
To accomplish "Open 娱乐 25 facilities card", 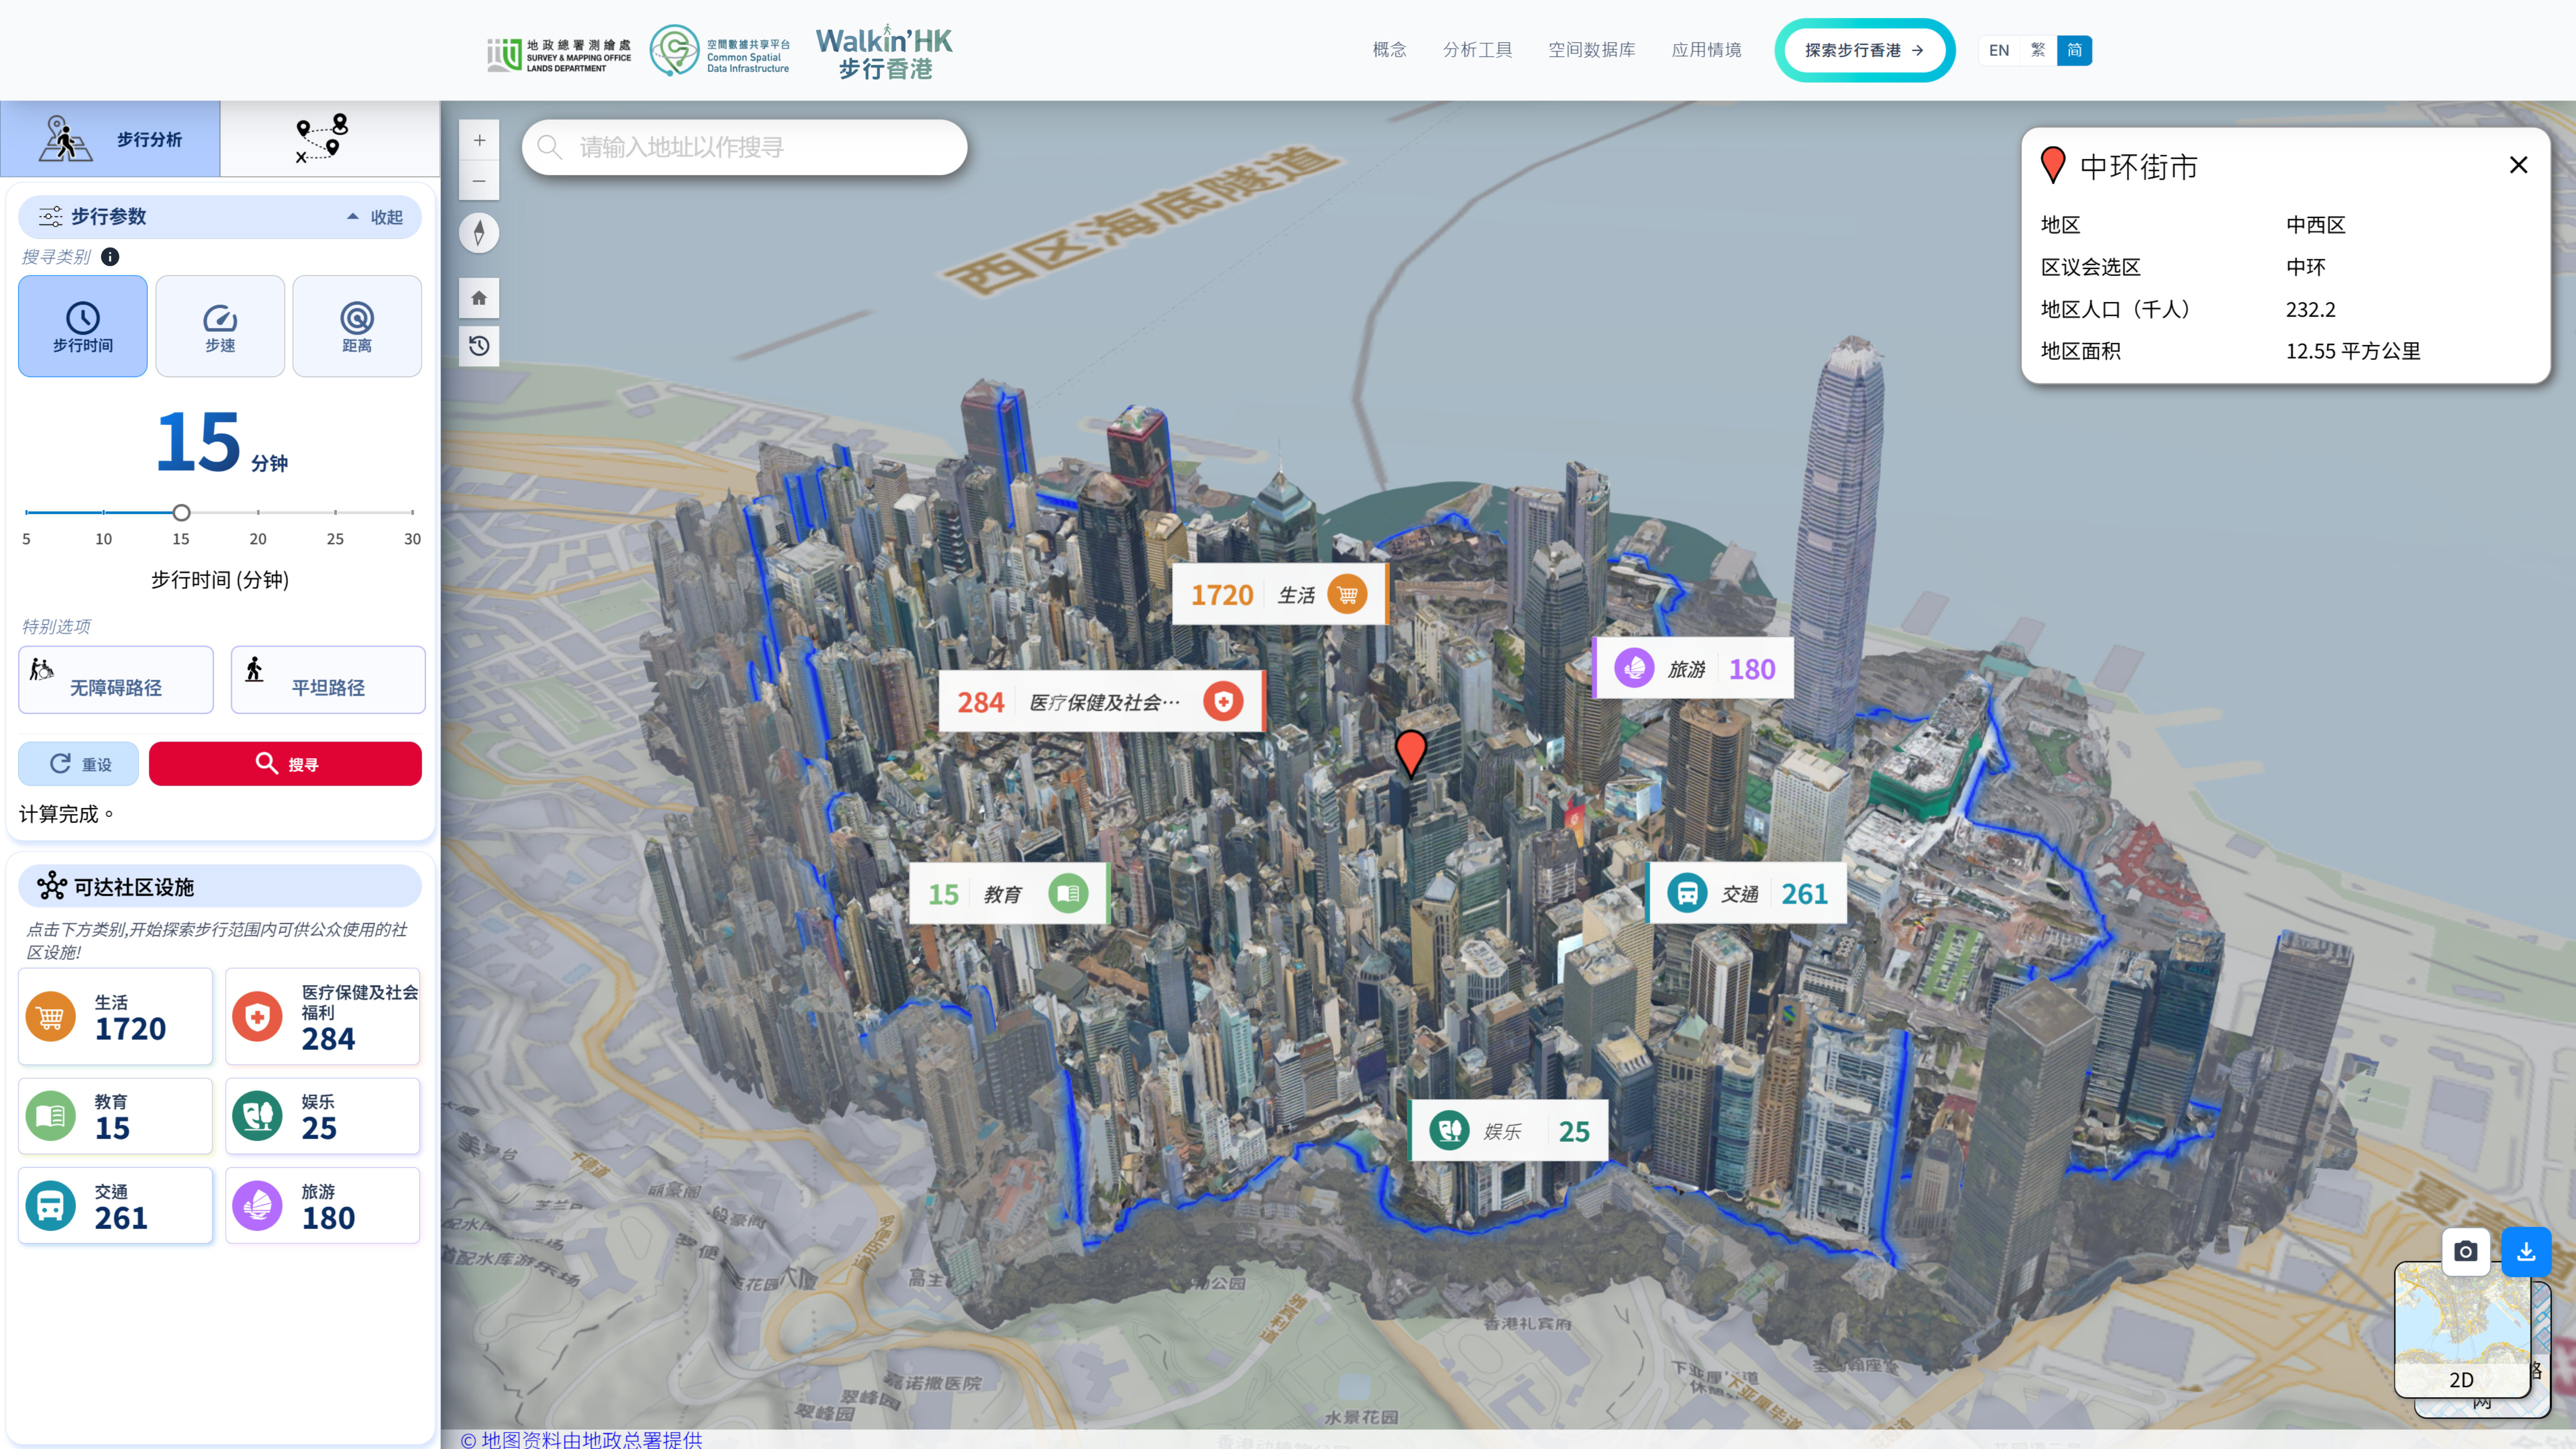I will [x=322, y=1116].
